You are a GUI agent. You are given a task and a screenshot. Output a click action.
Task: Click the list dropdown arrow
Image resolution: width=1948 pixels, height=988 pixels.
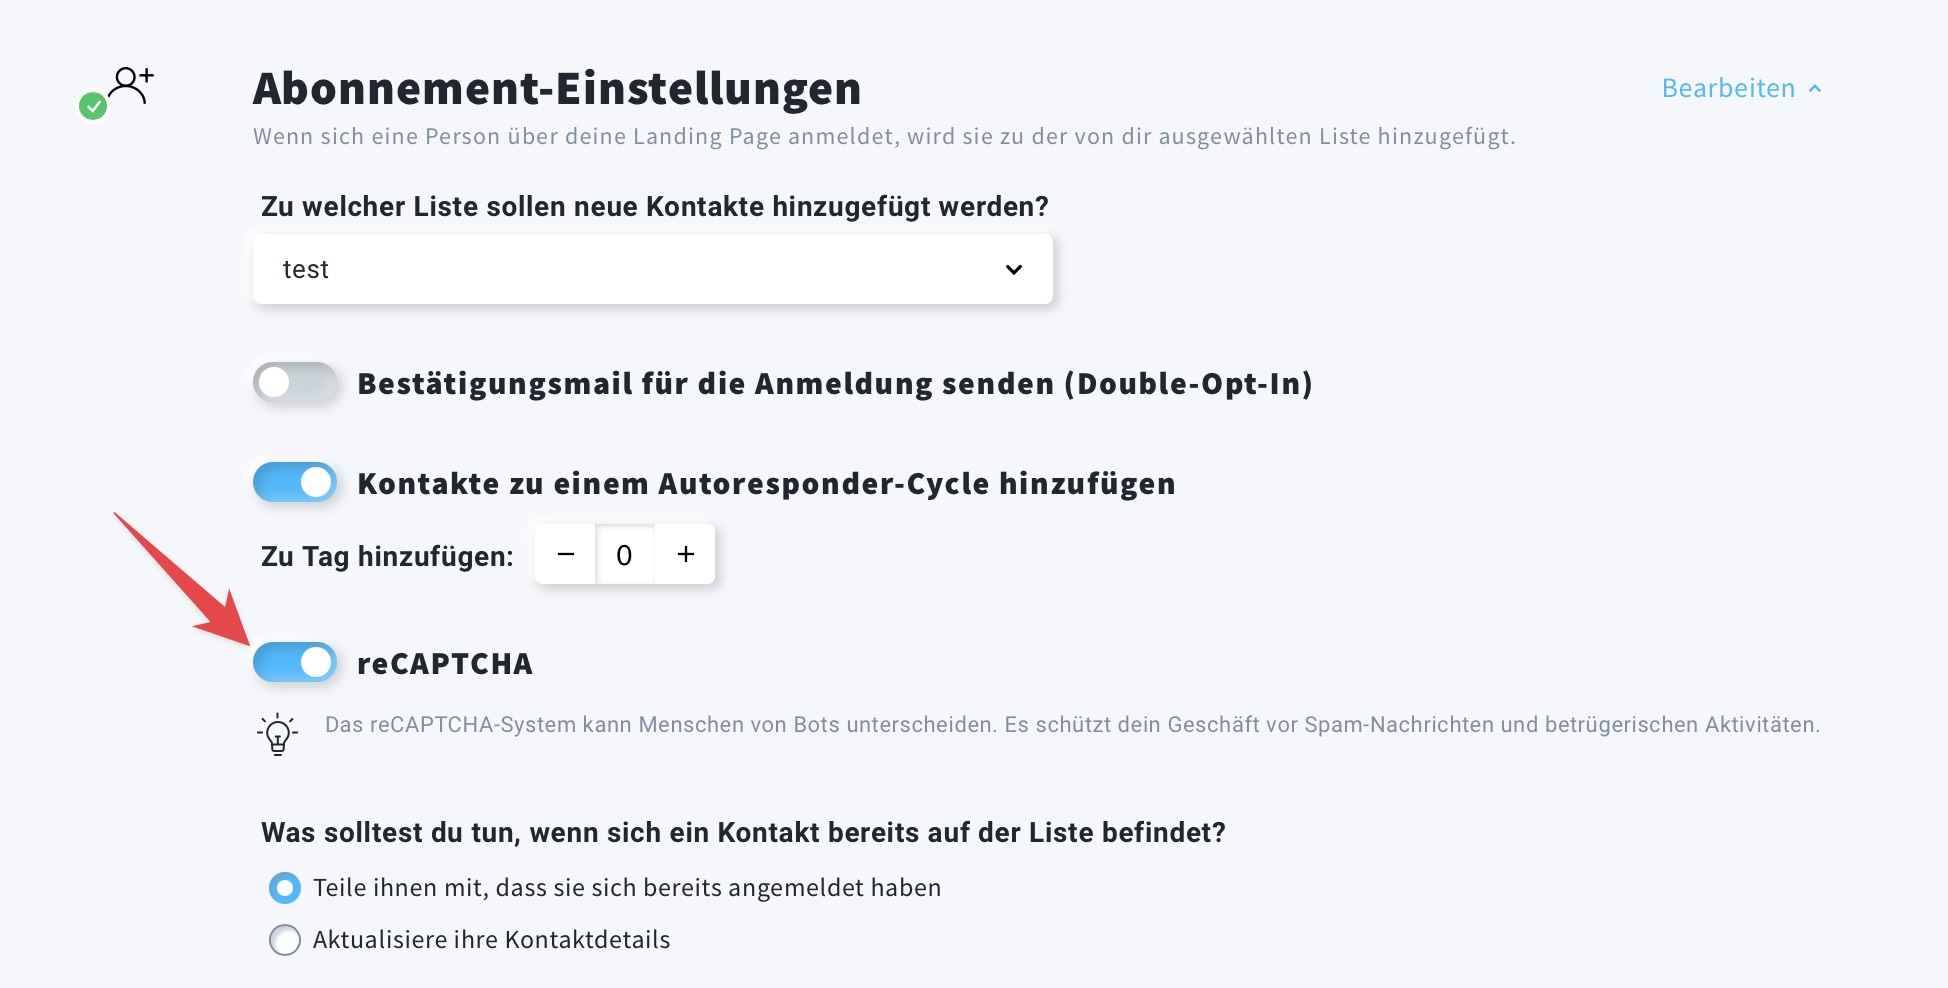[1013, 270]
